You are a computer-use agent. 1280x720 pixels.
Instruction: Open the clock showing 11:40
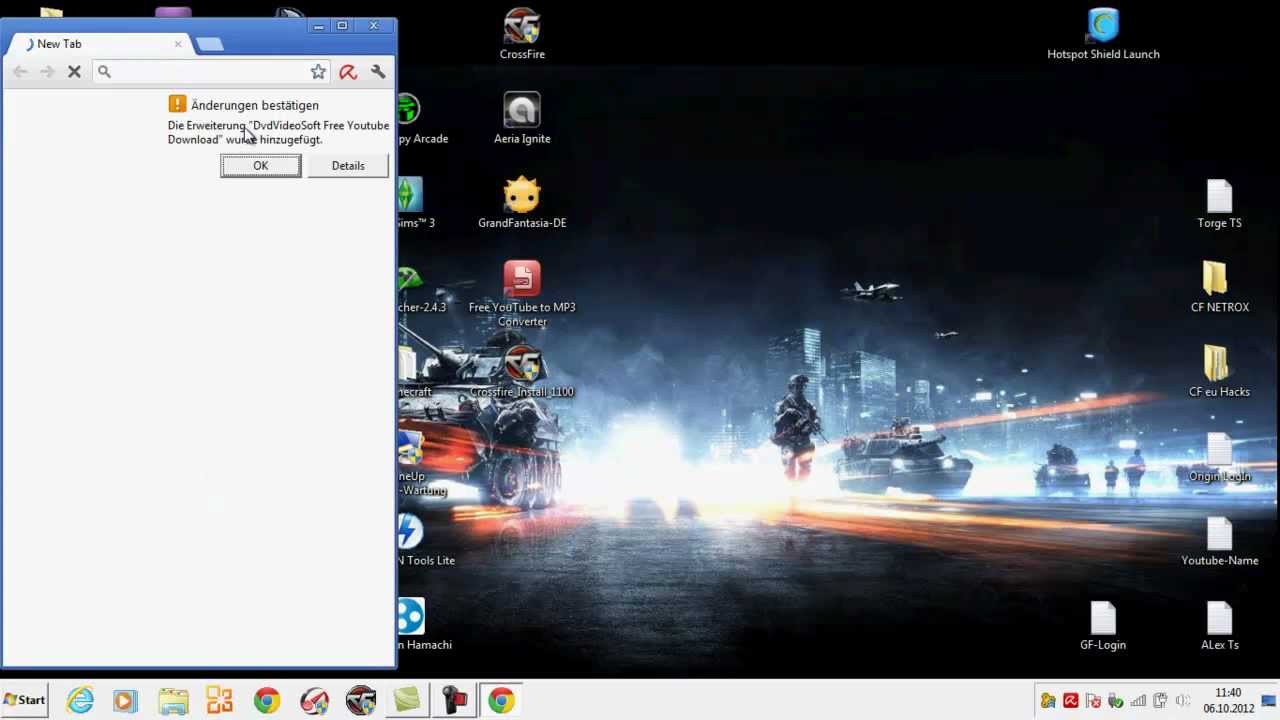coord(1228,700)
